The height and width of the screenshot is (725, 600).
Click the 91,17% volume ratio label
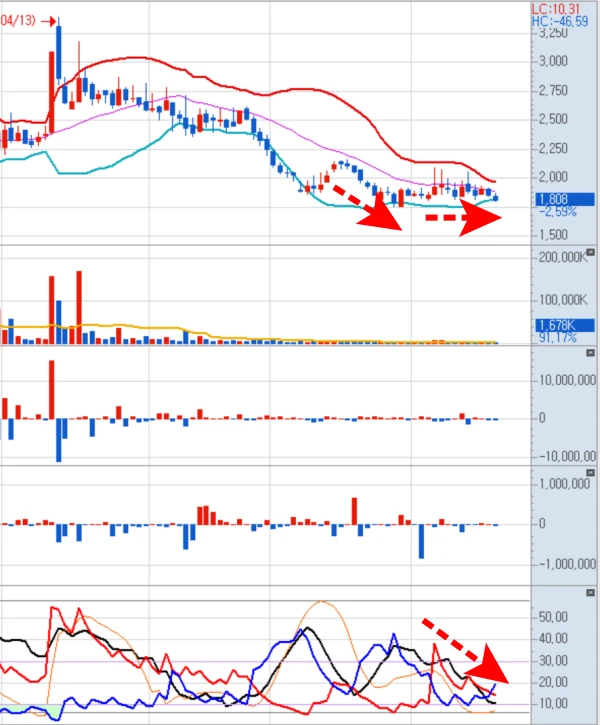coord(558,338)
